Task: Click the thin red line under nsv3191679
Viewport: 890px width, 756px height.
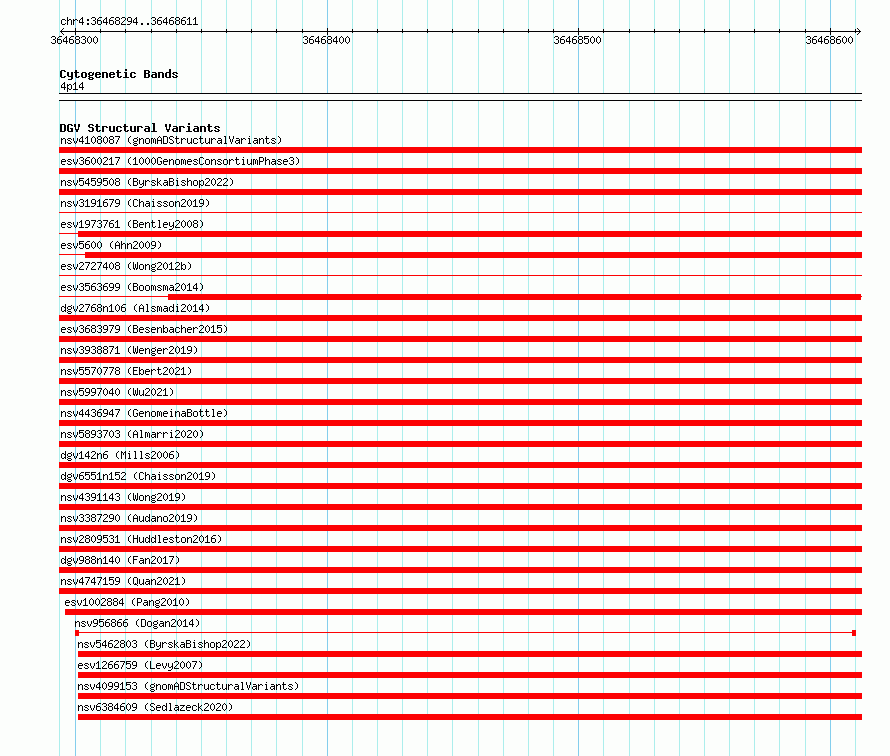Action: tap(460, 213)
